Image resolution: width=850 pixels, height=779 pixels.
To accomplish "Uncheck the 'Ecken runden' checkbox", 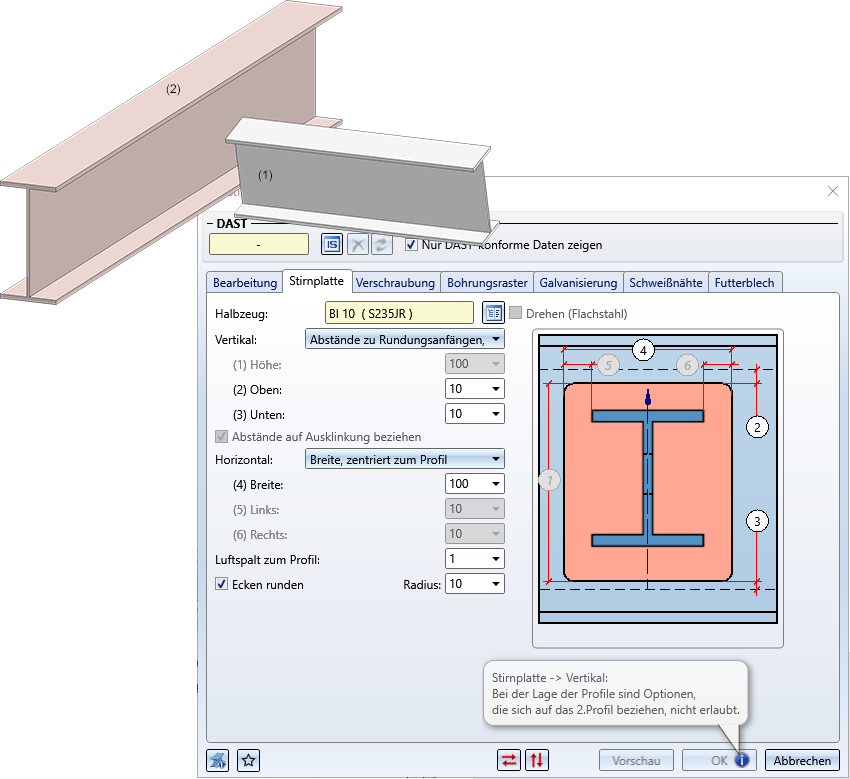I will (222, 584).
